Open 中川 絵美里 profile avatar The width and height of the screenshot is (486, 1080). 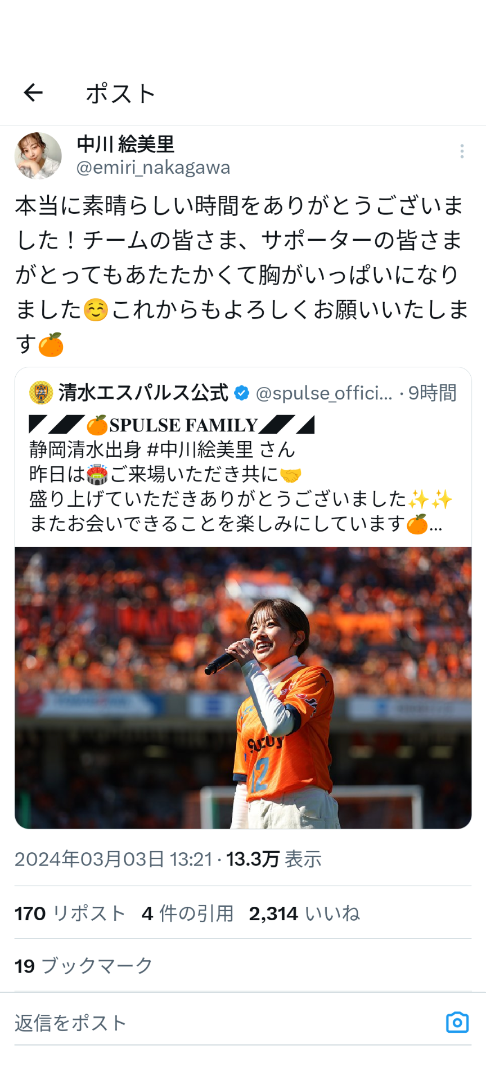click(38, 156)
